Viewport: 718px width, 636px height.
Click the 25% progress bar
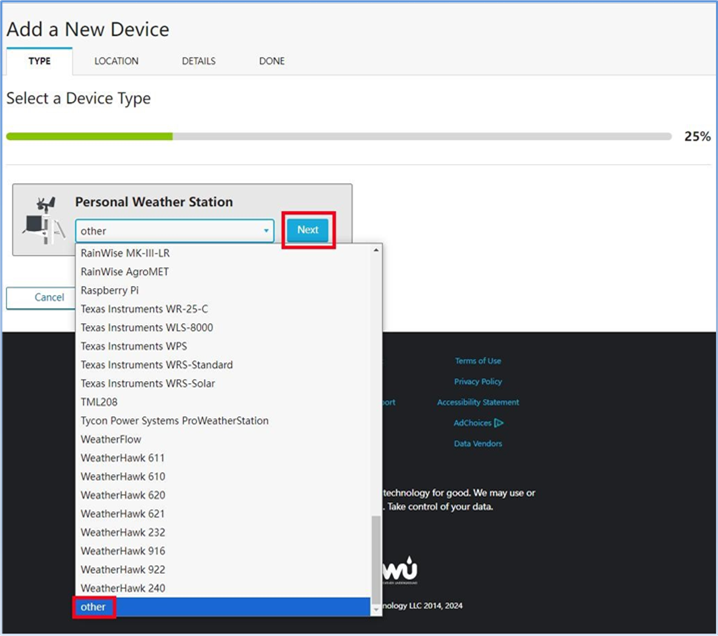click(x=339, y=136)
